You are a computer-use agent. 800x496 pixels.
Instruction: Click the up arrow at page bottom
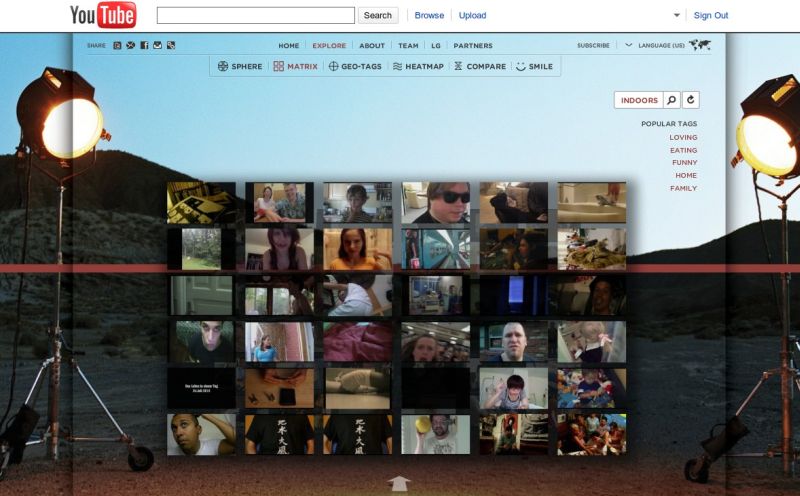pos(399,484)
